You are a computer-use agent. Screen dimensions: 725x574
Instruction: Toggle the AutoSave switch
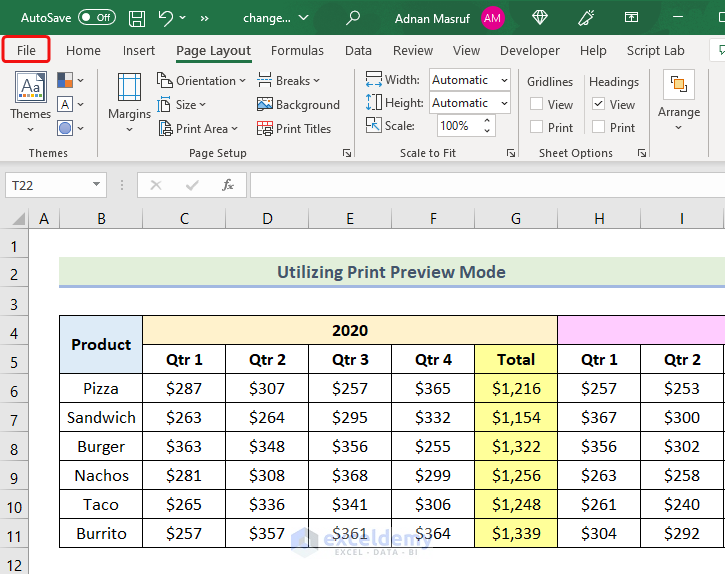coord(96,18)
